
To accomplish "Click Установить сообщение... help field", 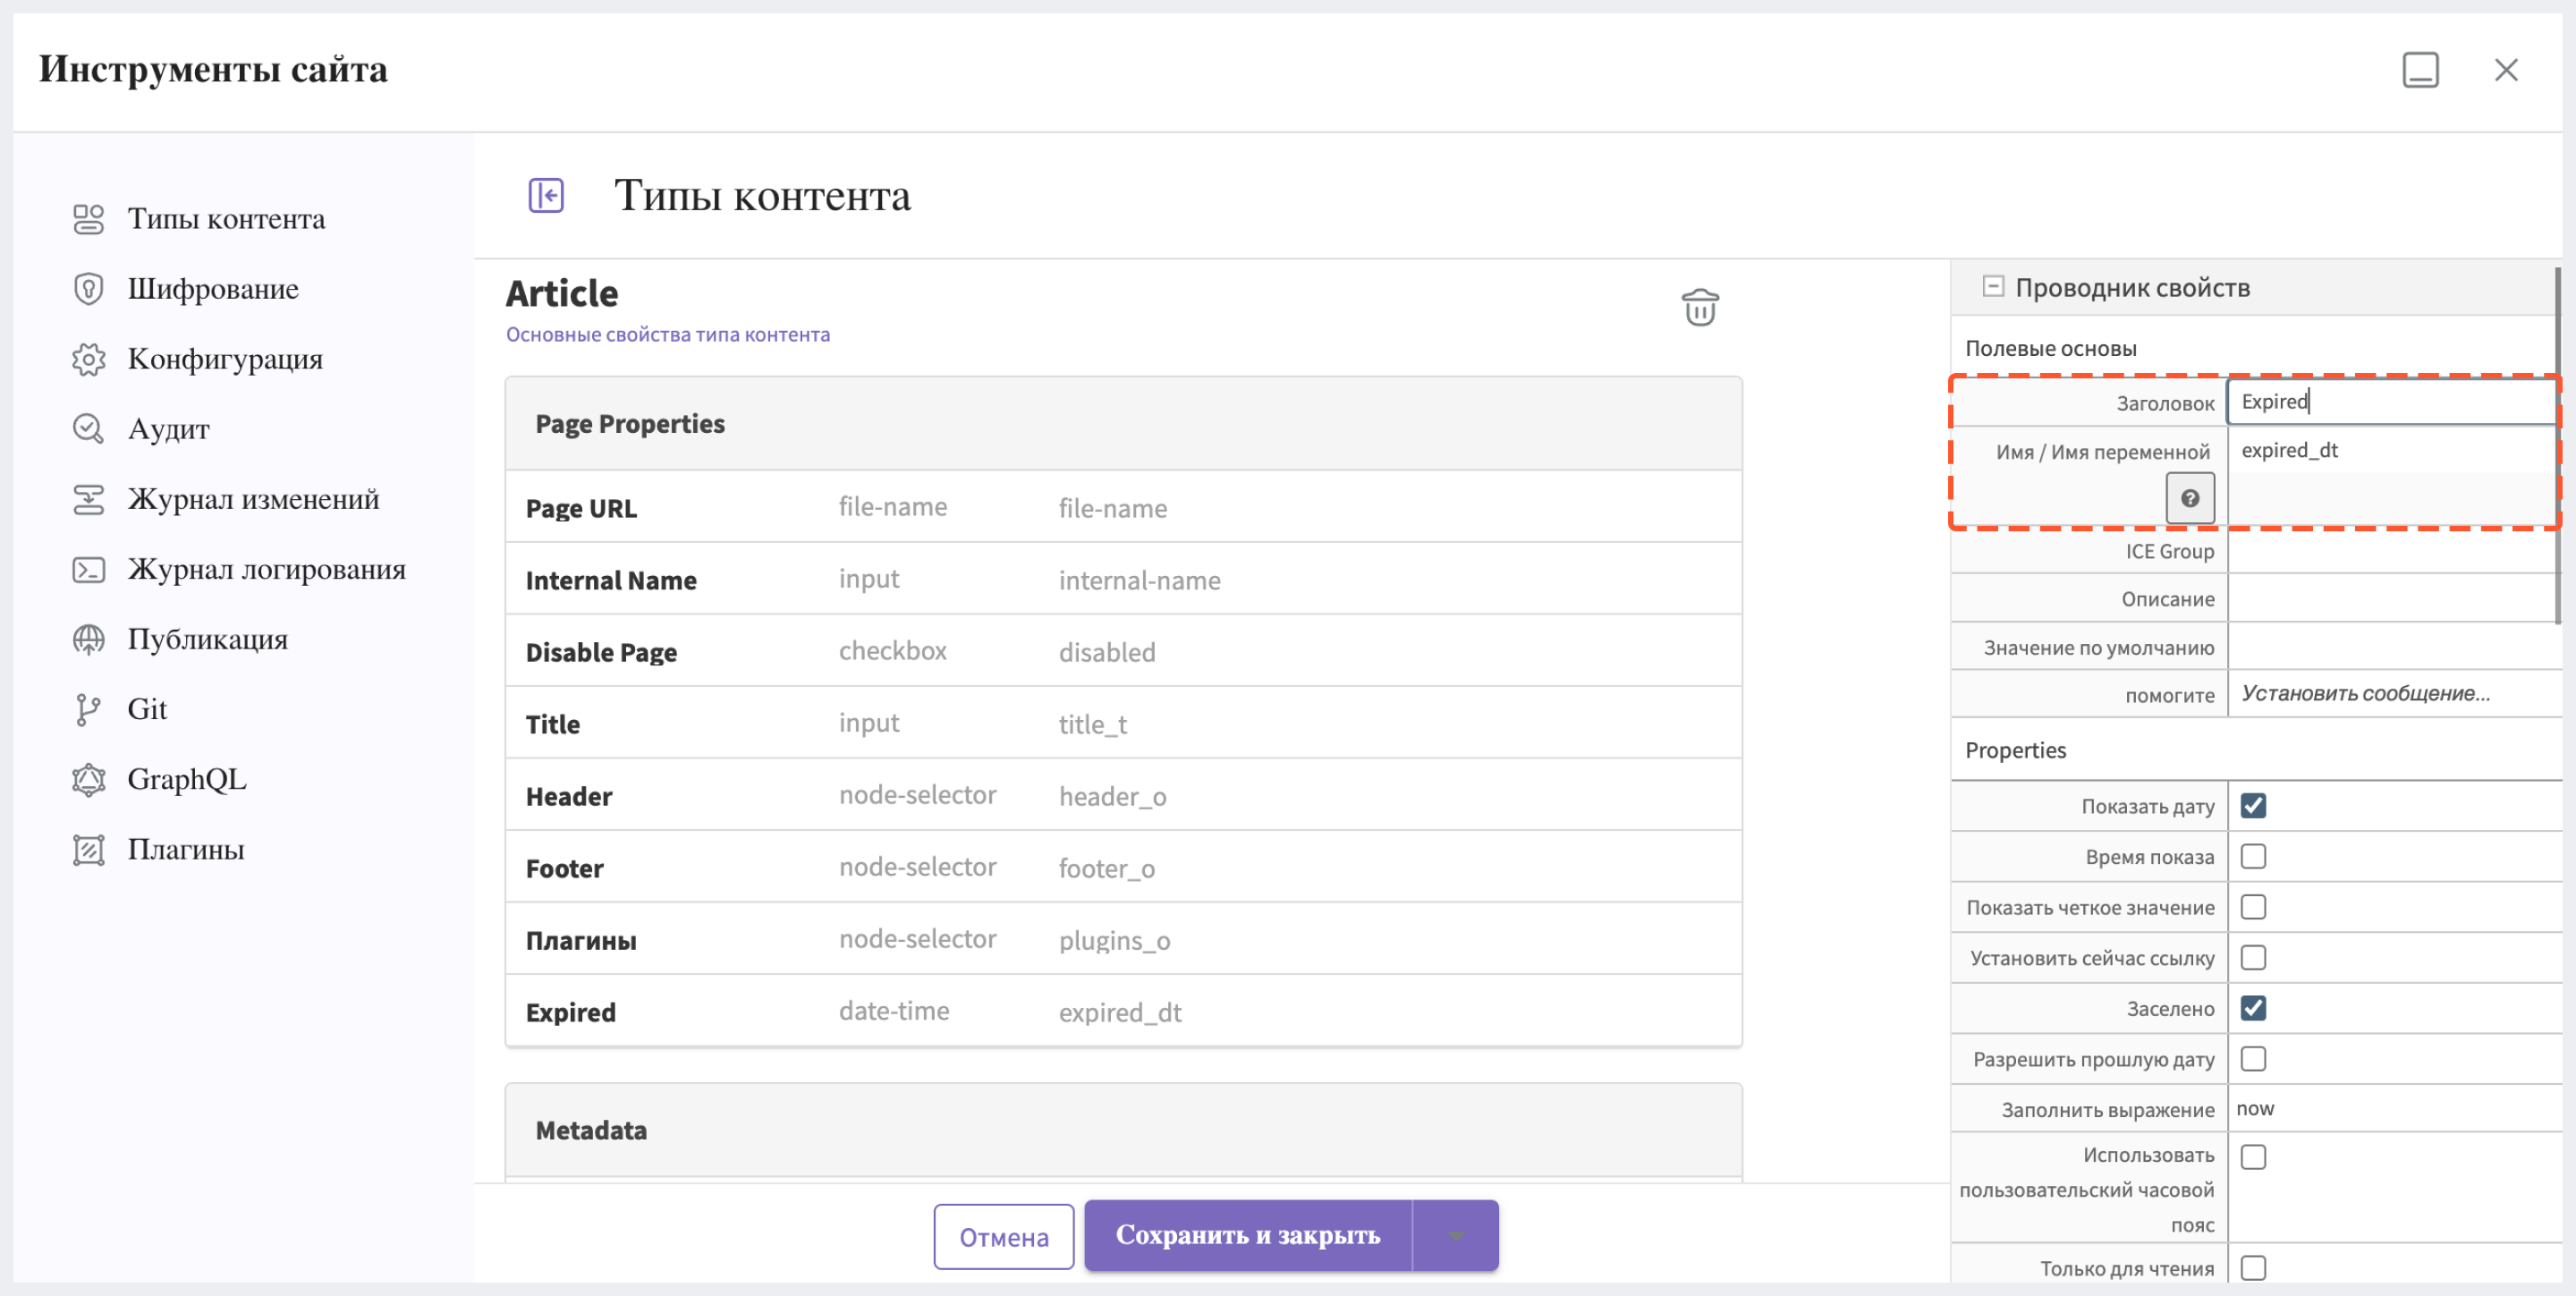I will click(x=2390, y=694).
